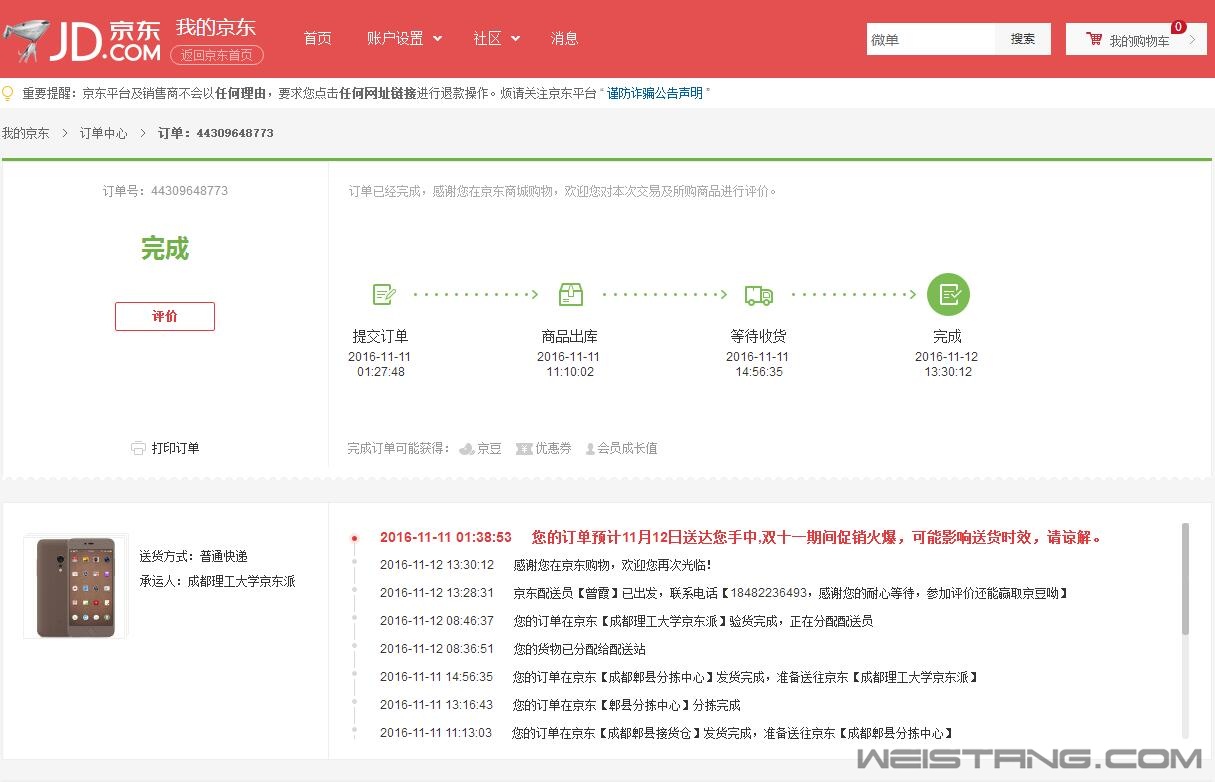Open 消息 in the top navigation

564,38
